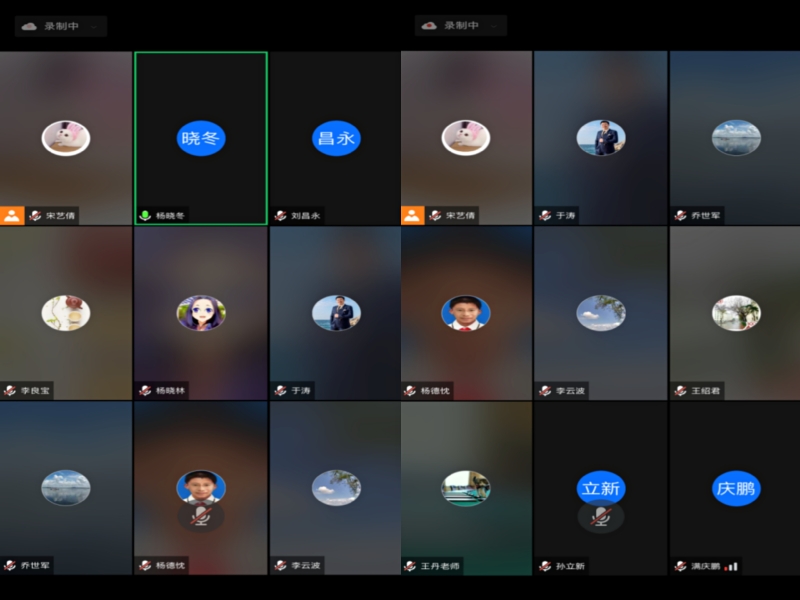
Task: Click the mic status icon beside 王绍君
Action: [x=681, y=390]
